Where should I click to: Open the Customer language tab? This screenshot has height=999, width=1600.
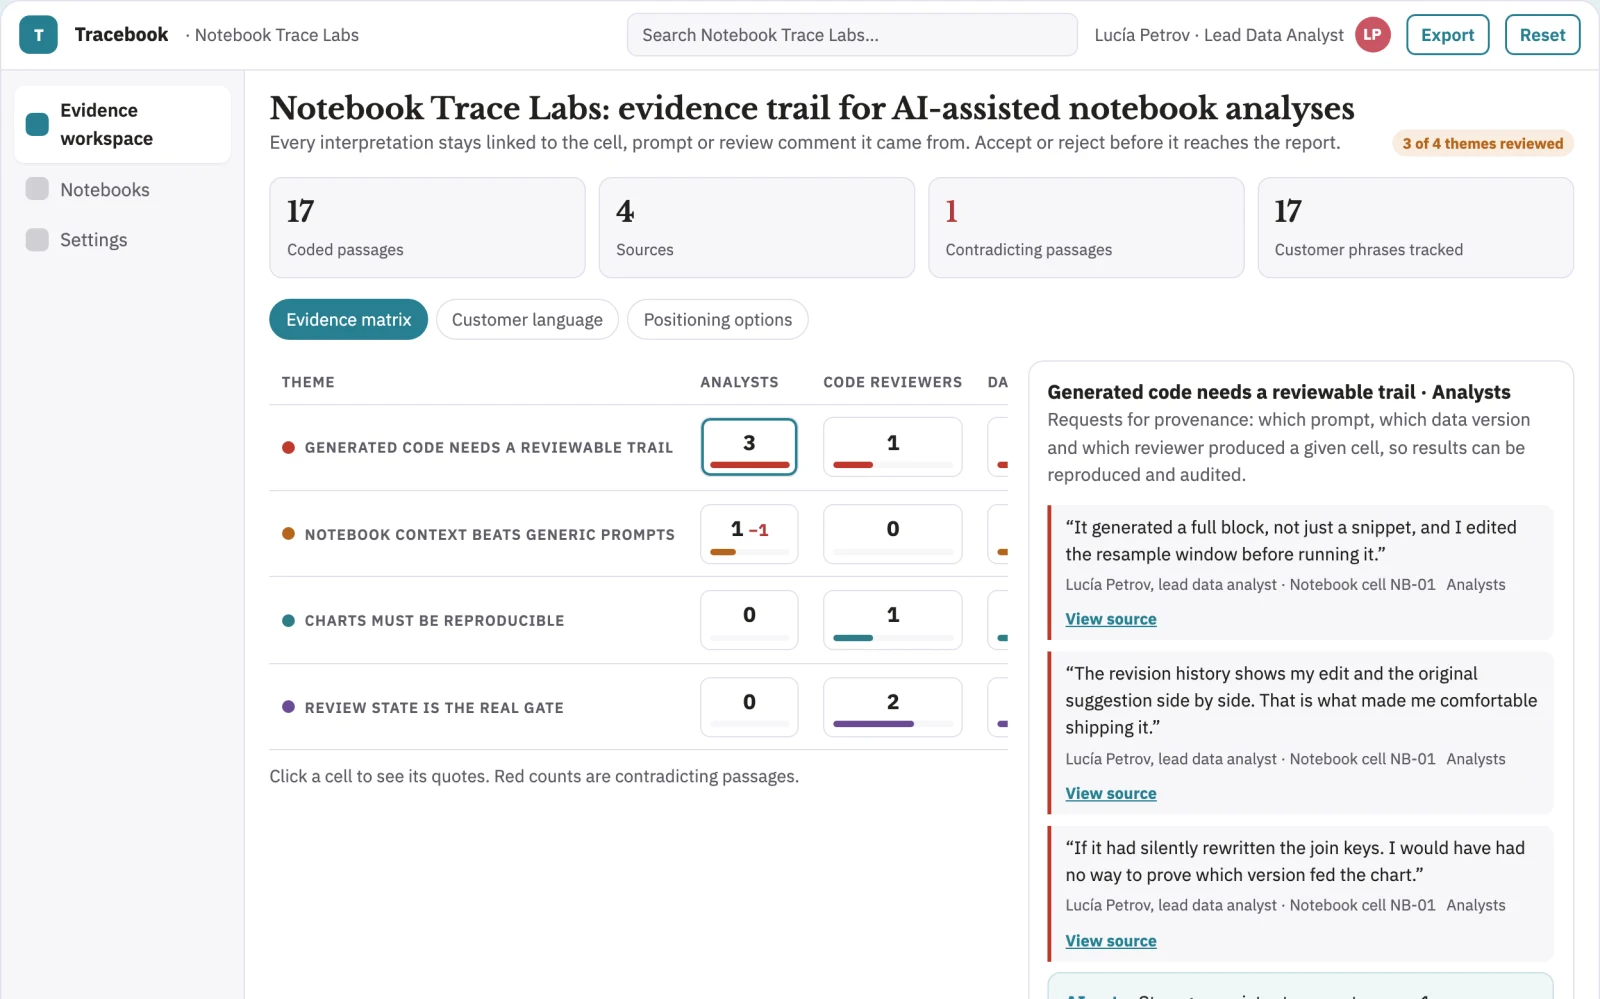(527, 320)
